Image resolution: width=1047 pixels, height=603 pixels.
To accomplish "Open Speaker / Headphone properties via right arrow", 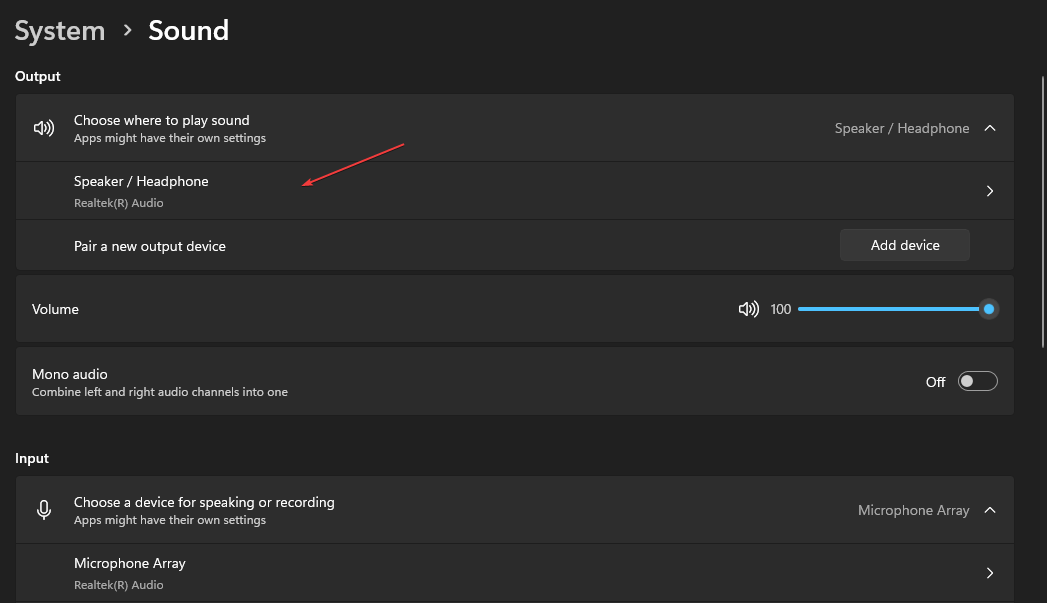I will point(989,191).
